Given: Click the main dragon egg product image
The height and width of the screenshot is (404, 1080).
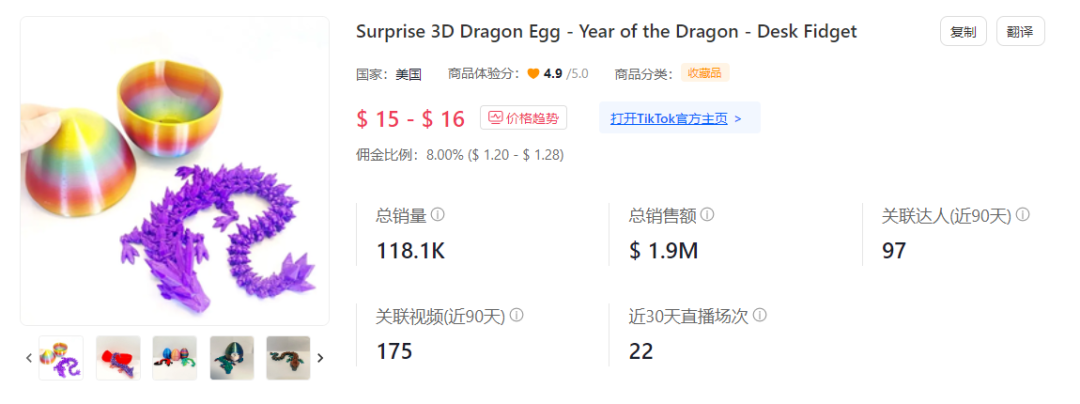Looking at the screenshot, I should point(175,170).
